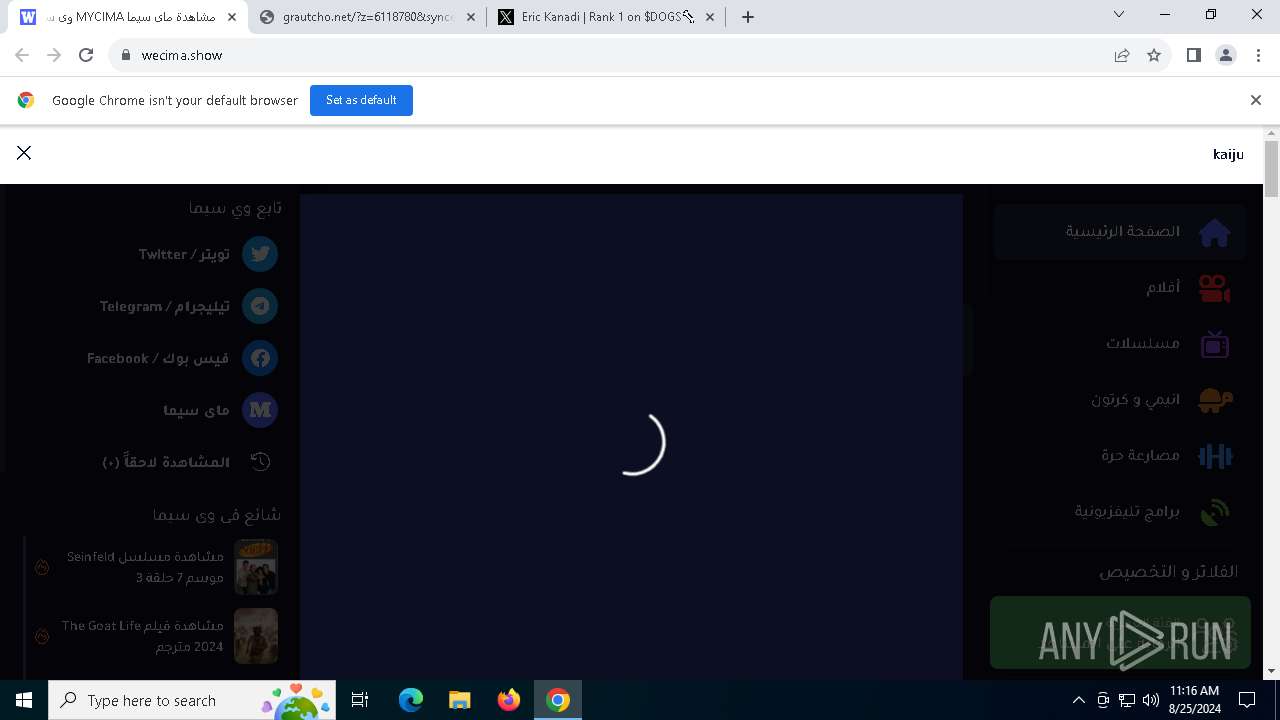Share this page icon
Screen dimensions: 1280x720
(1122, 56)
